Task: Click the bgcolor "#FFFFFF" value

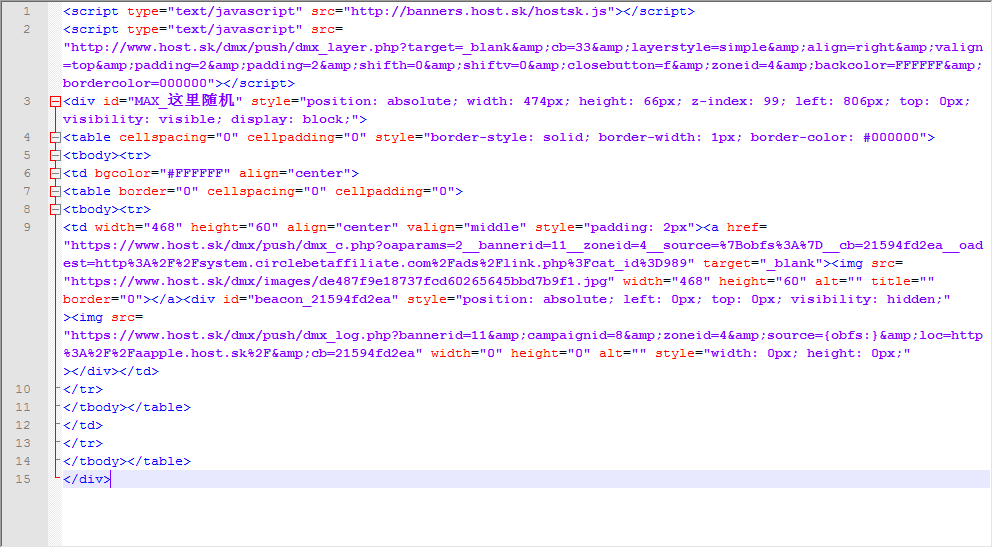Action: [195, 174]
